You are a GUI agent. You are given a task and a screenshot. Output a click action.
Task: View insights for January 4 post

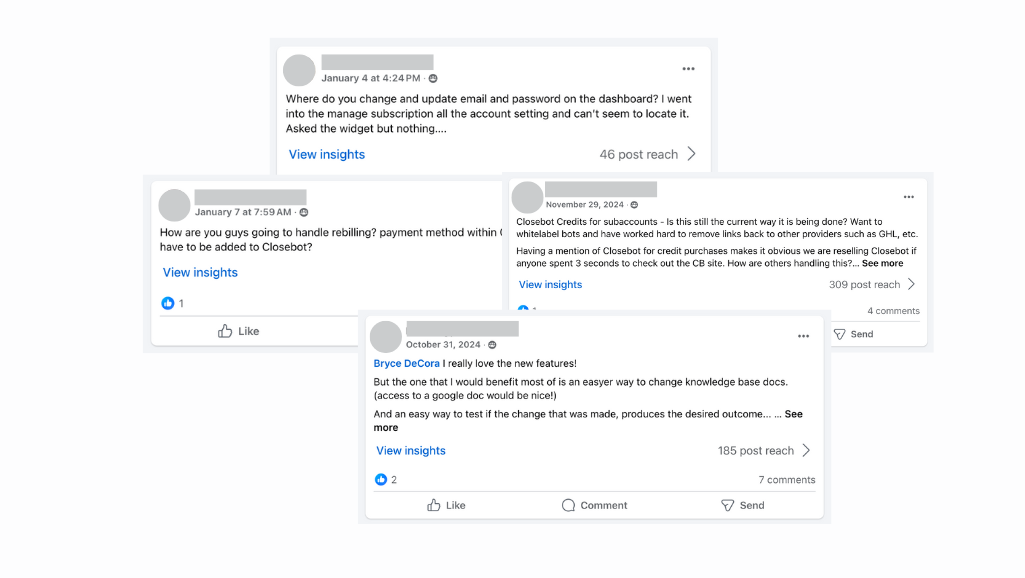click(327, 154)
